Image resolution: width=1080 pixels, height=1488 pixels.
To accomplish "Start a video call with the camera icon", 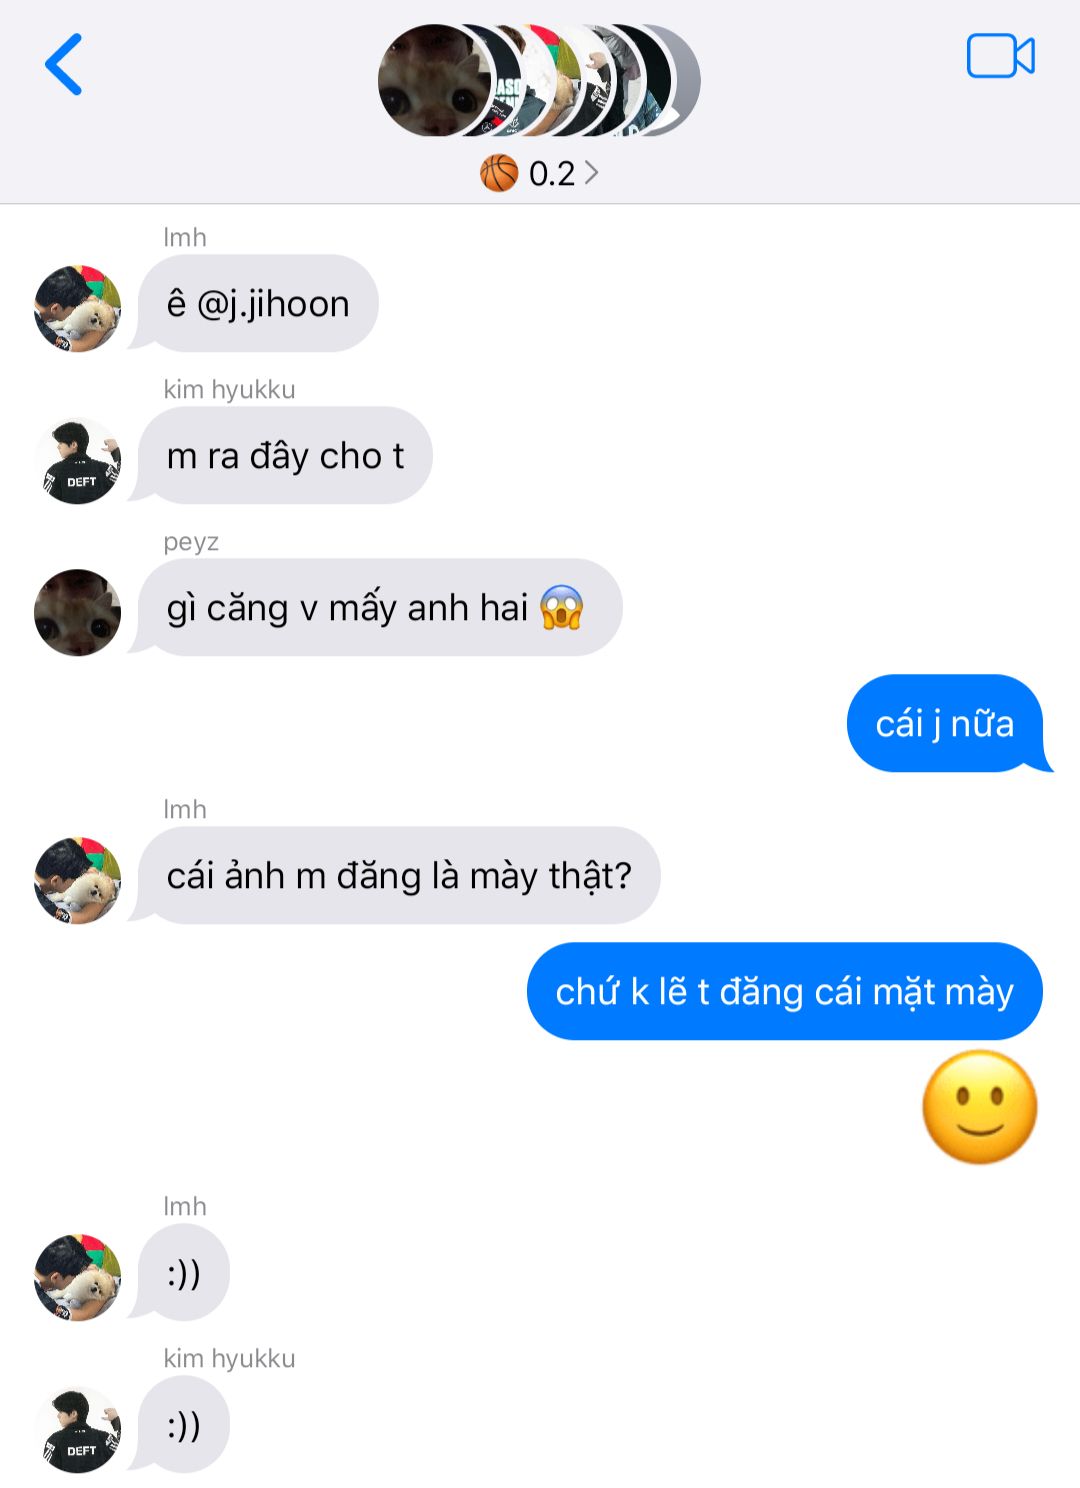I will 1000,56.
